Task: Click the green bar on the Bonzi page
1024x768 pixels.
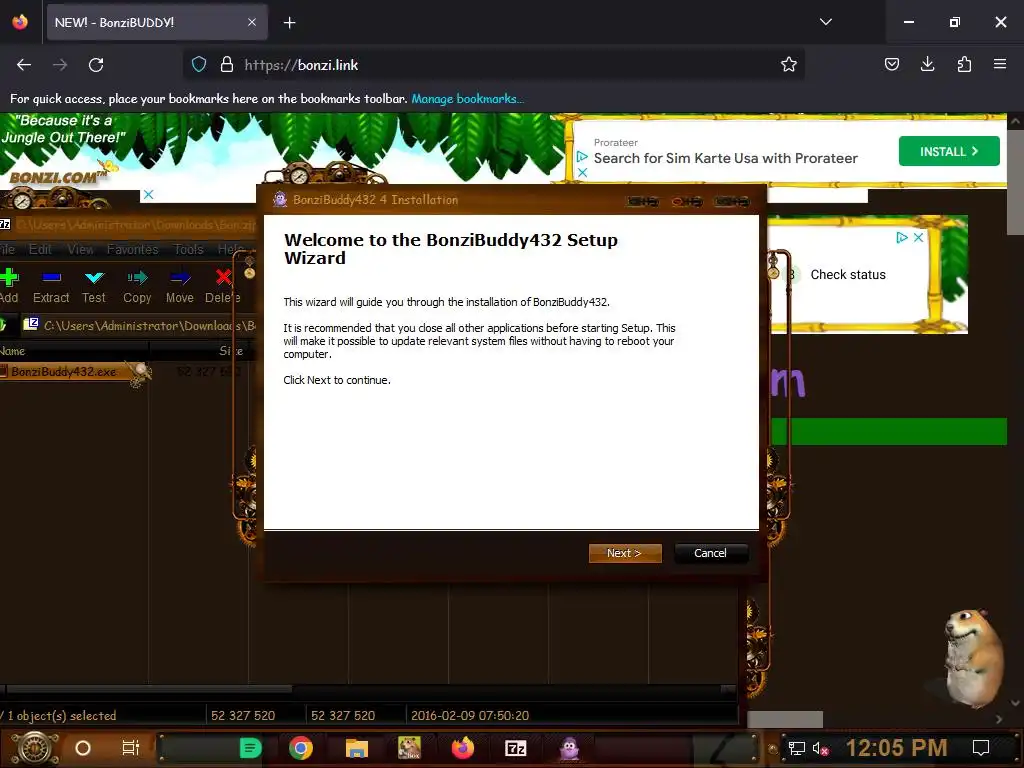Action: click(889, 432)
